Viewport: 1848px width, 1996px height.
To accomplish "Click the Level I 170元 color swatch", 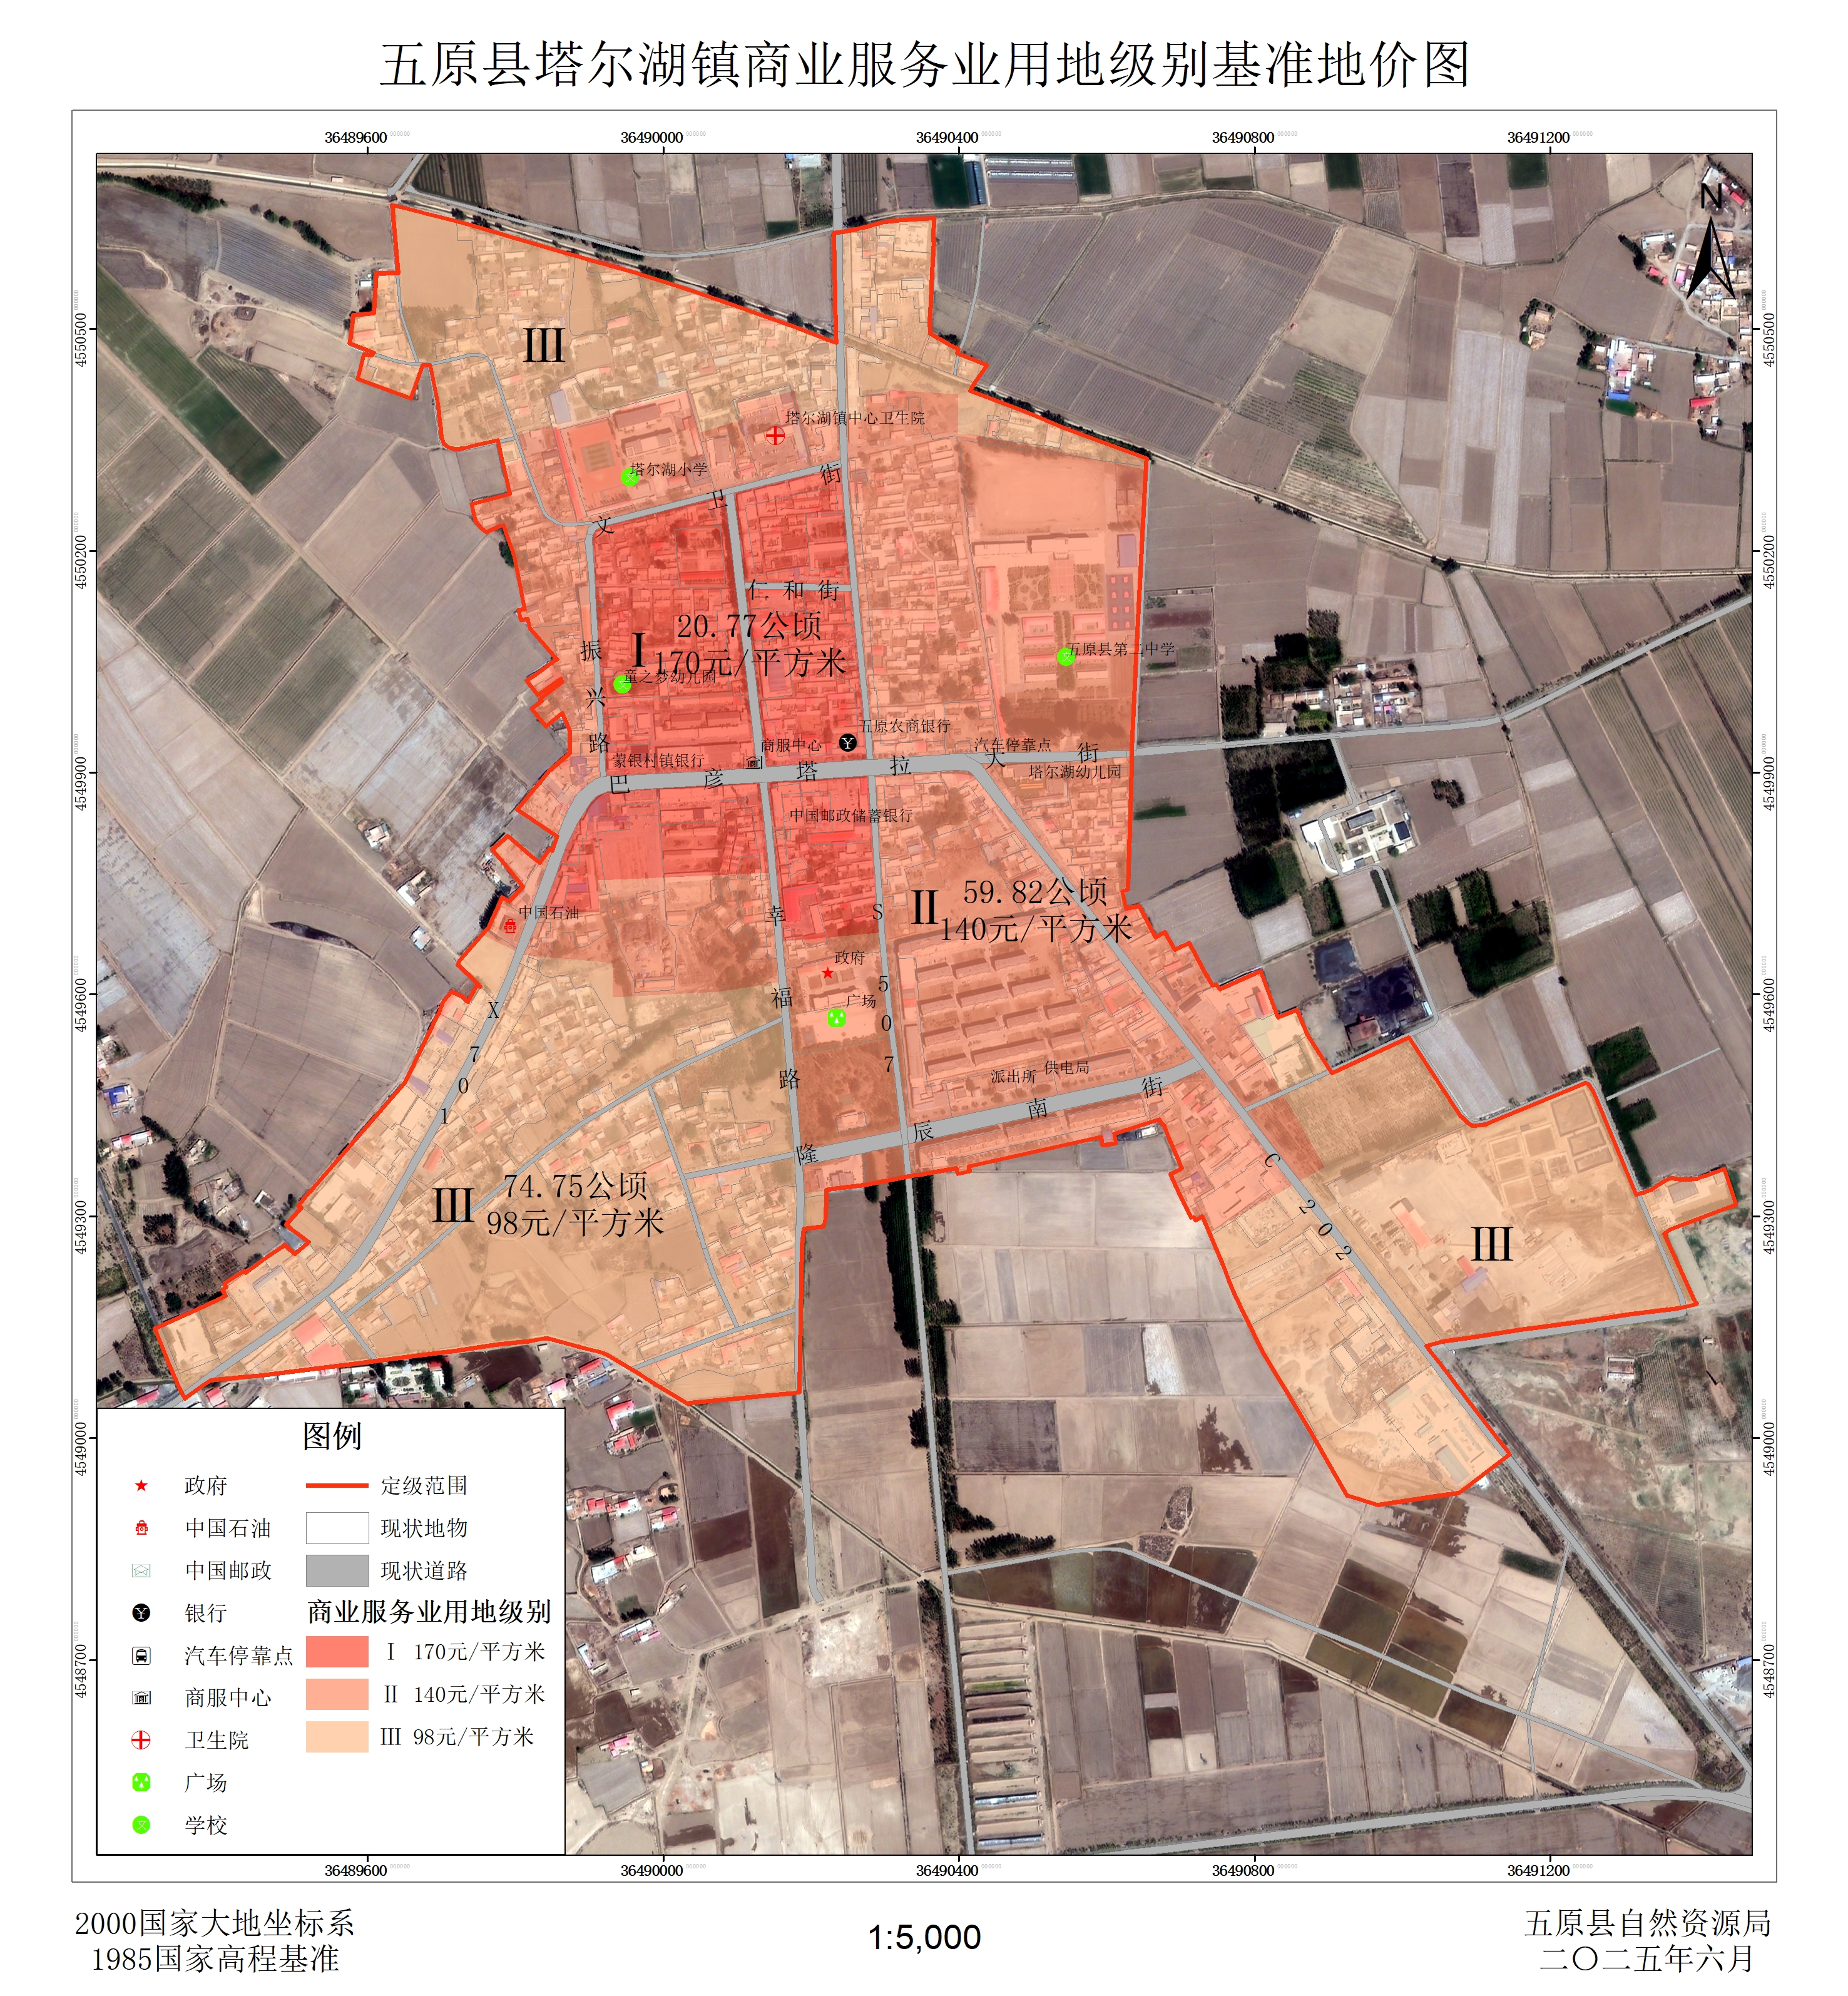I will (x=337, y=1652).
